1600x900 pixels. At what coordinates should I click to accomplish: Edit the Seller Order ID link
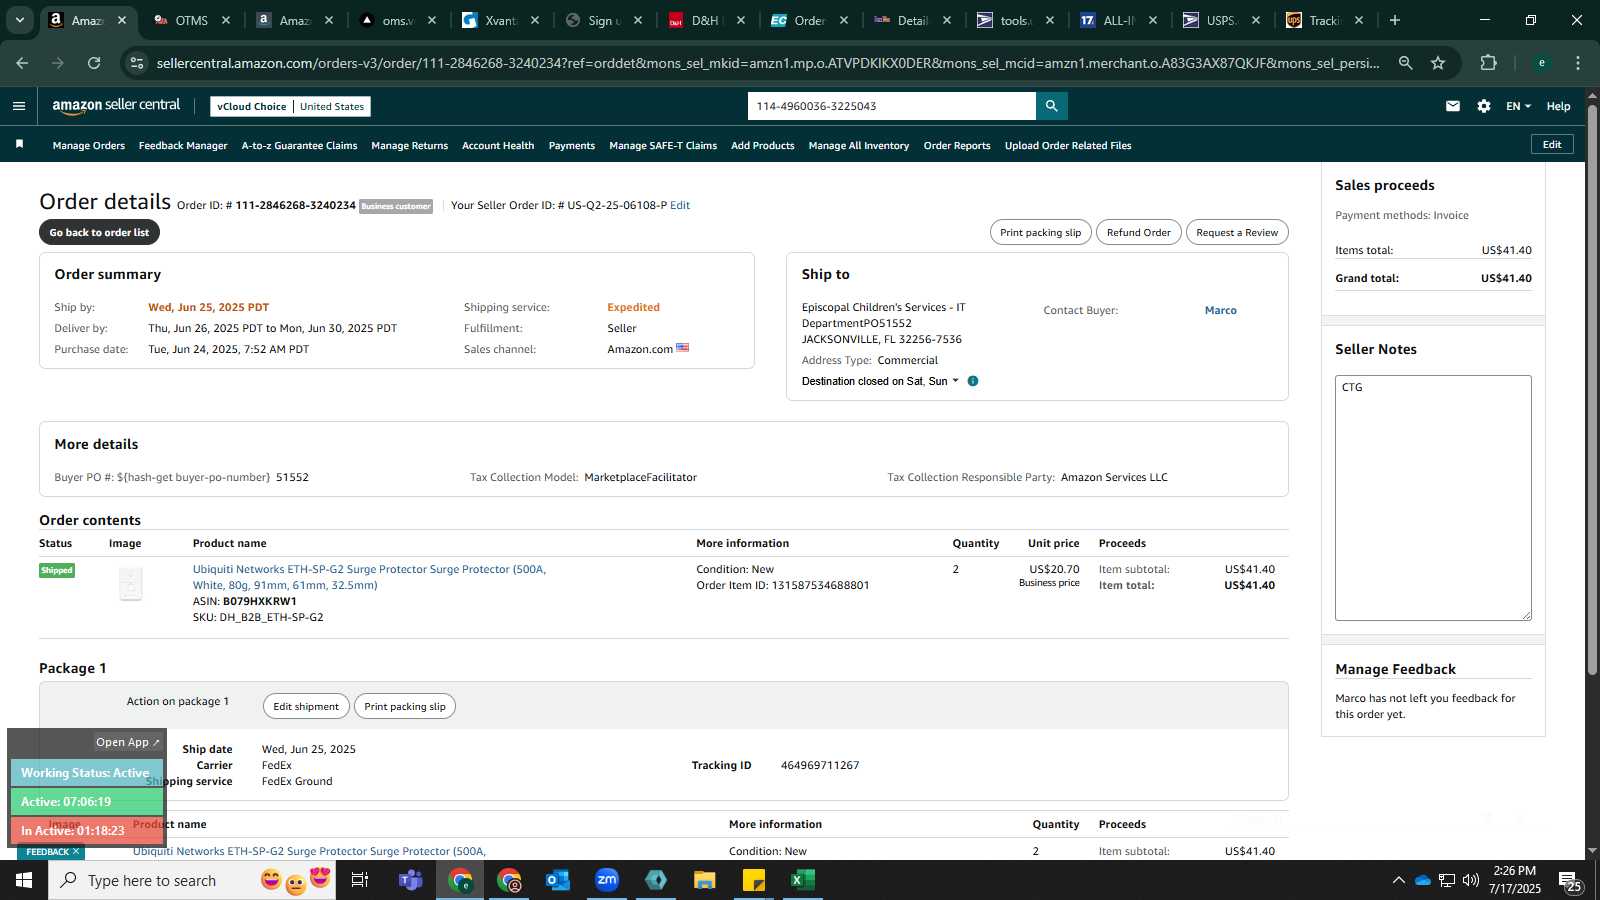[680, 205]
